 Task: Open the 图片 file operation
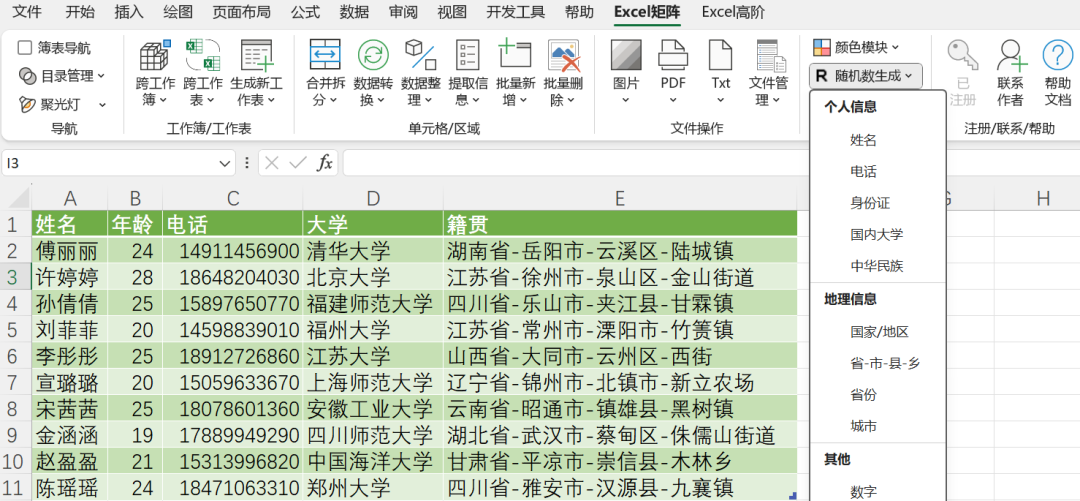click(626, 73)
